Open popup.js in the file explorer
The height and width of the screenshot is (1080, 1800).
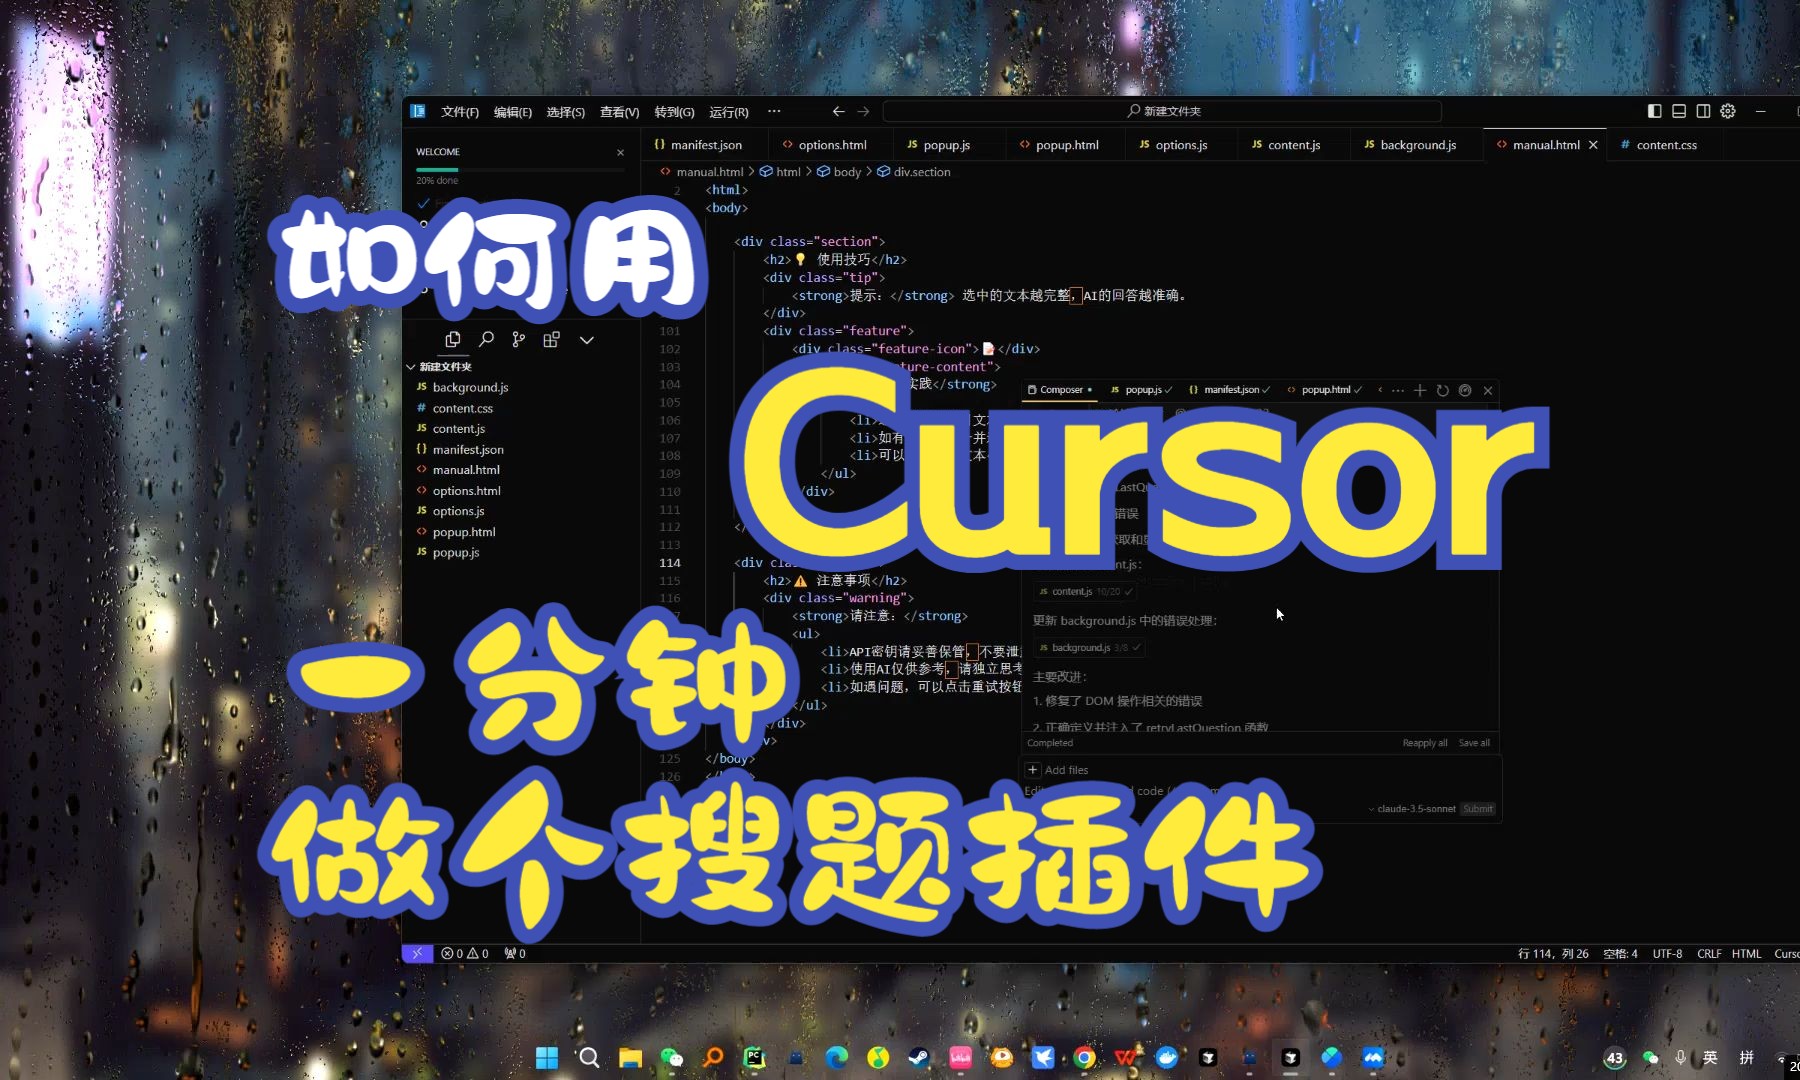456,552
